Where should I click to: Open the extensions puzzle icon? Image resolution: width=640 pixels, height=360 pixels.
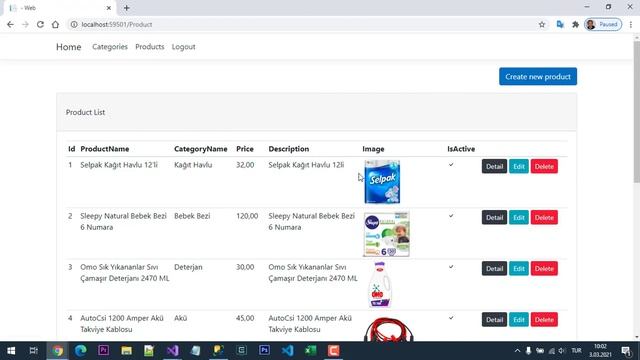[576, 24]
